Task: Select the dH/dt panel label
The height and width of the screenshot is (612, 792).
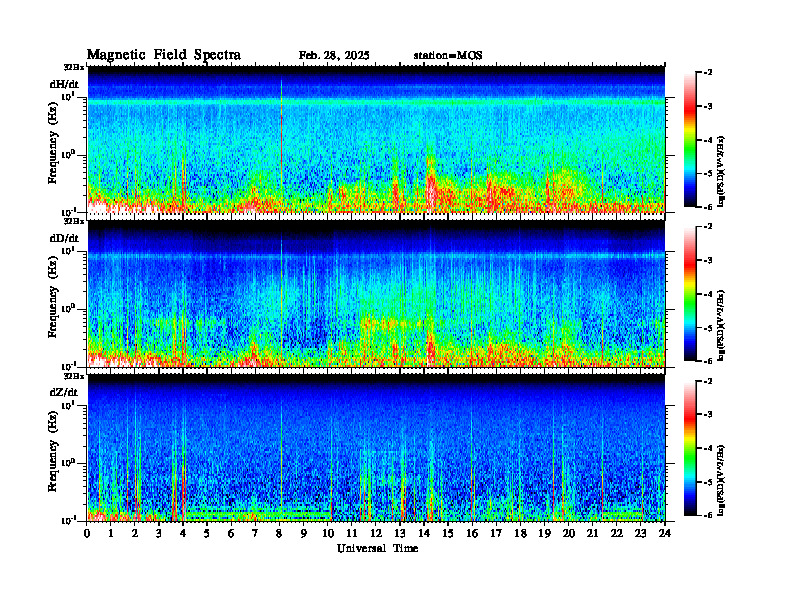Action: pyautogui.click(x=64, y=84)
